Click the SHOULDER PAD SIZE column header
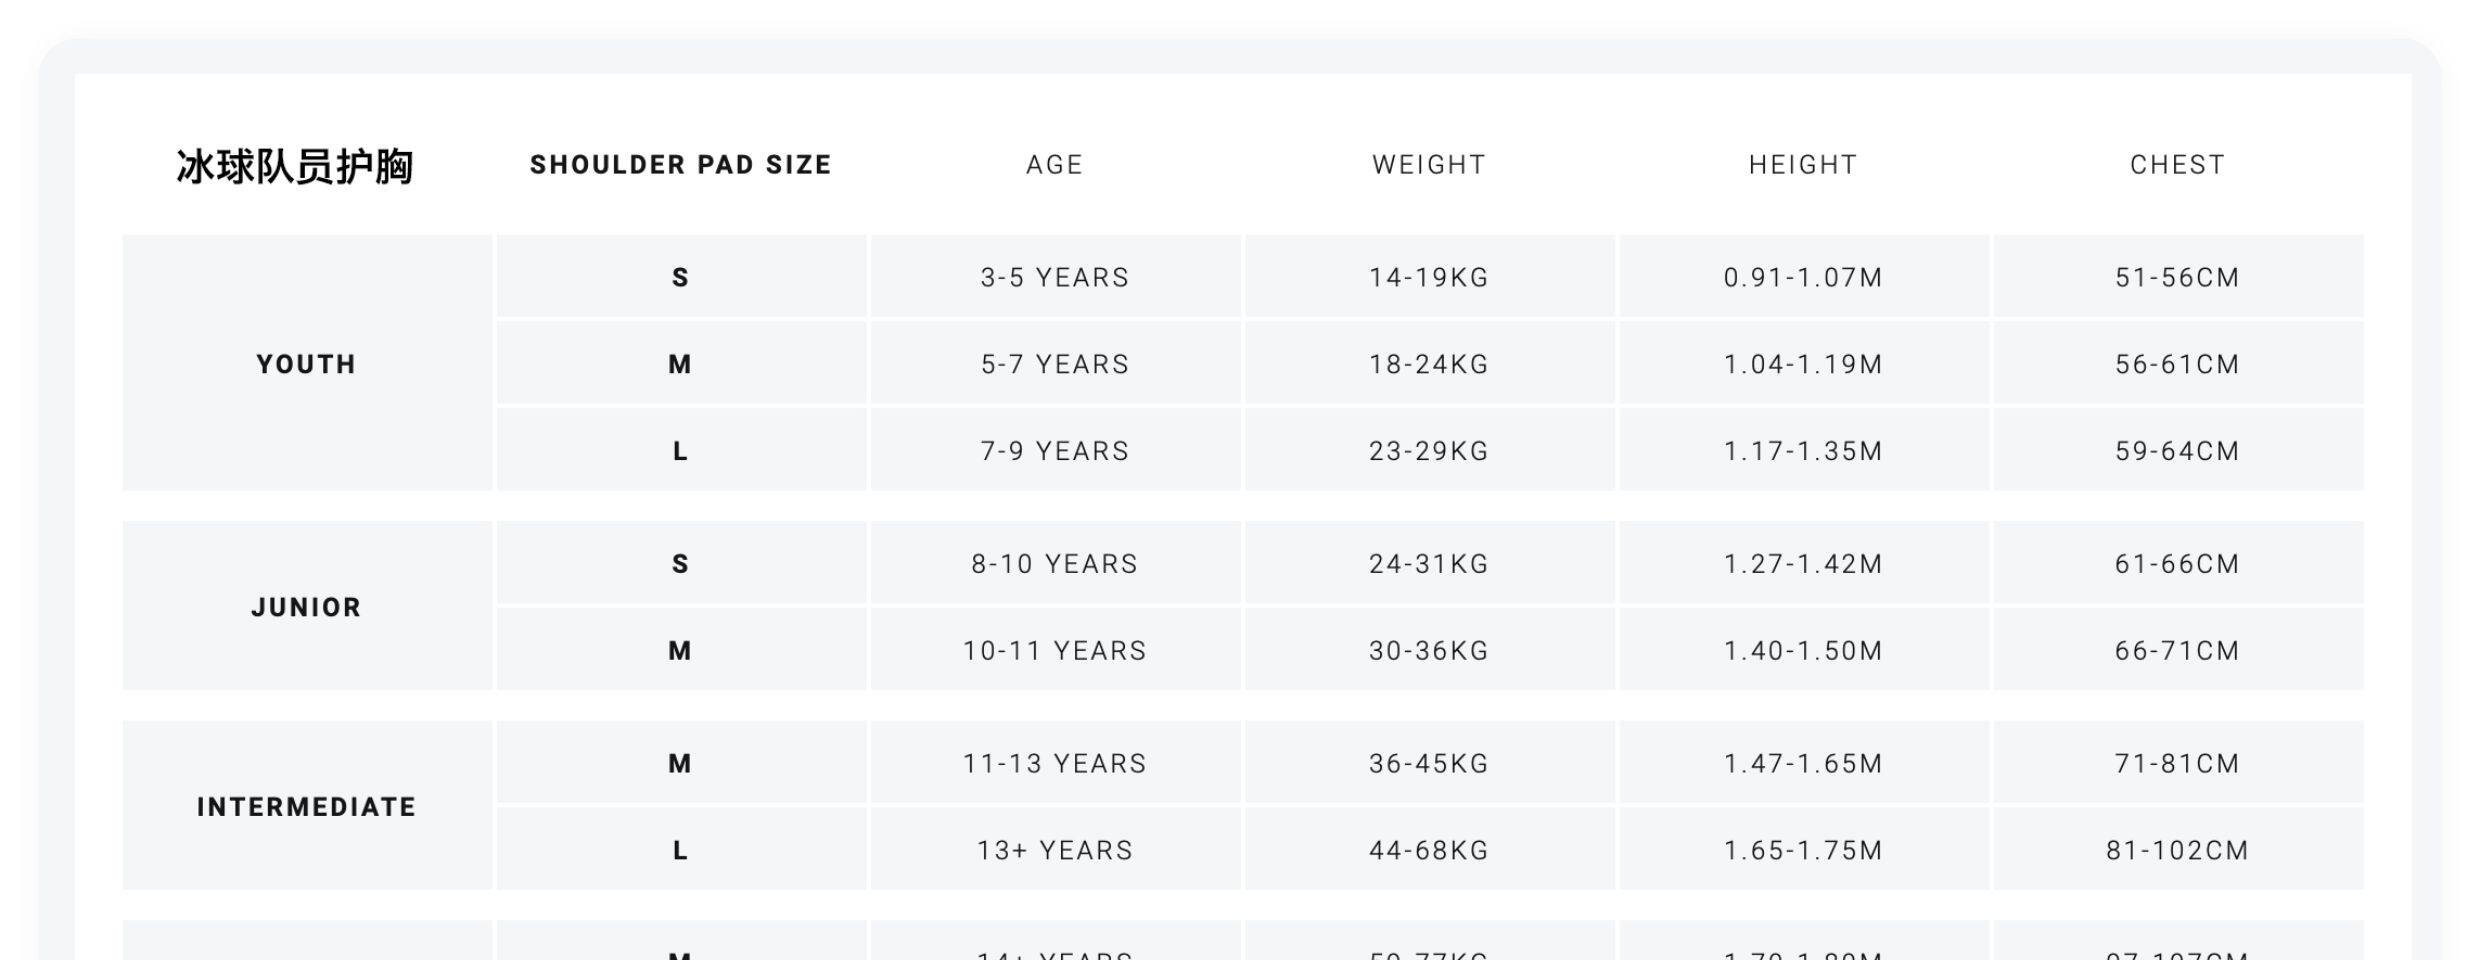Screen dimensions: 2480x960 (680, 165)
